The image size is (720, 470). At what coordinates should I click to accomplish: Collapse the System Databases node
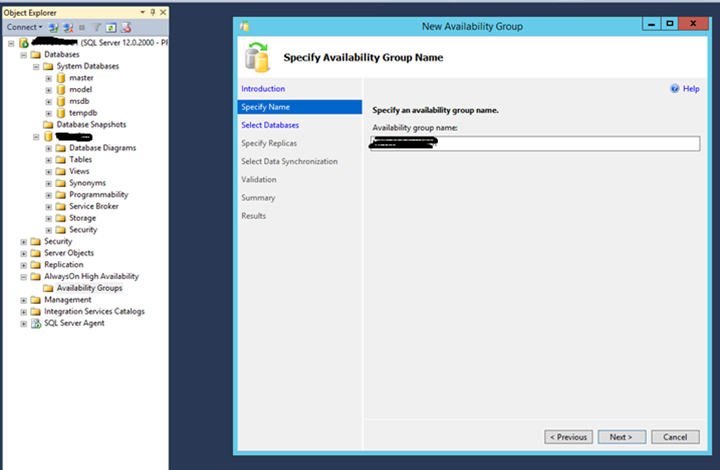point(36,66)
